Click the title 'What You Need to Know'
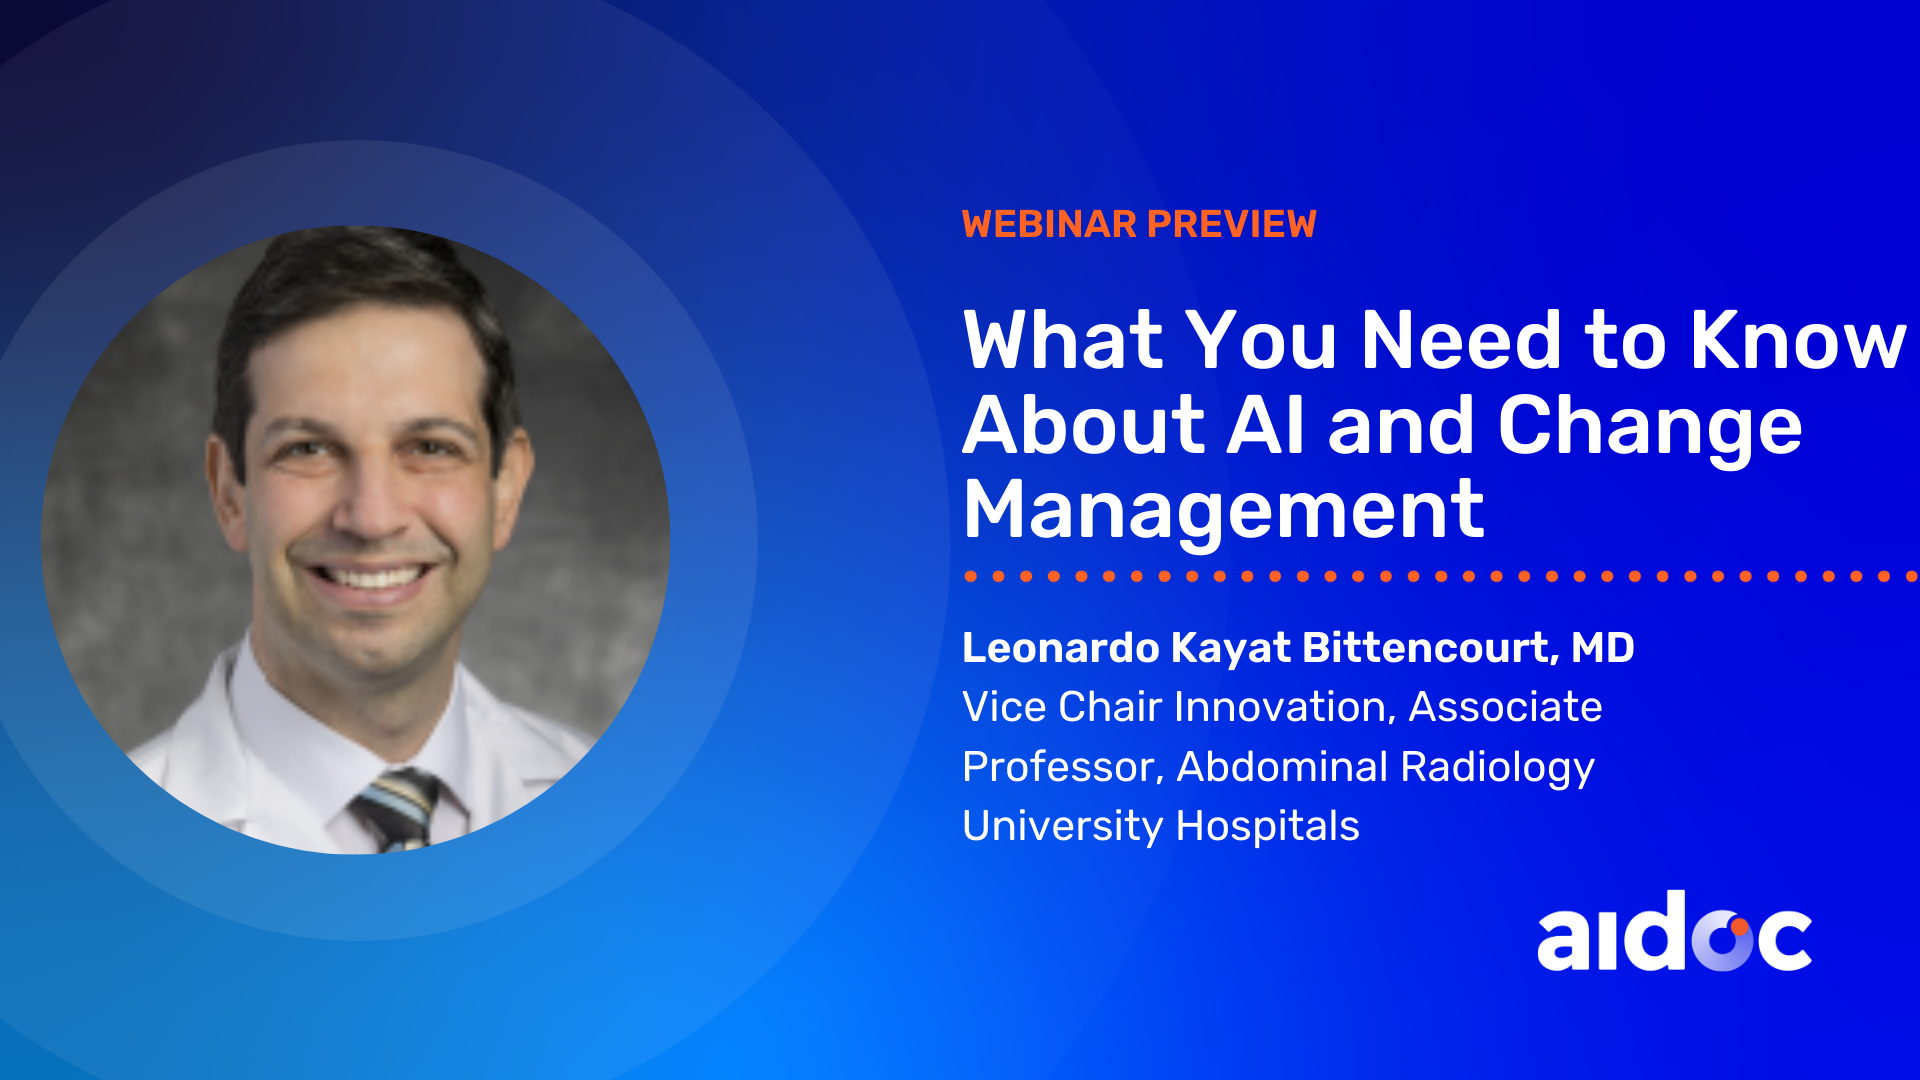Viewport: 1920px width, 1080px height. (1435, 340)
